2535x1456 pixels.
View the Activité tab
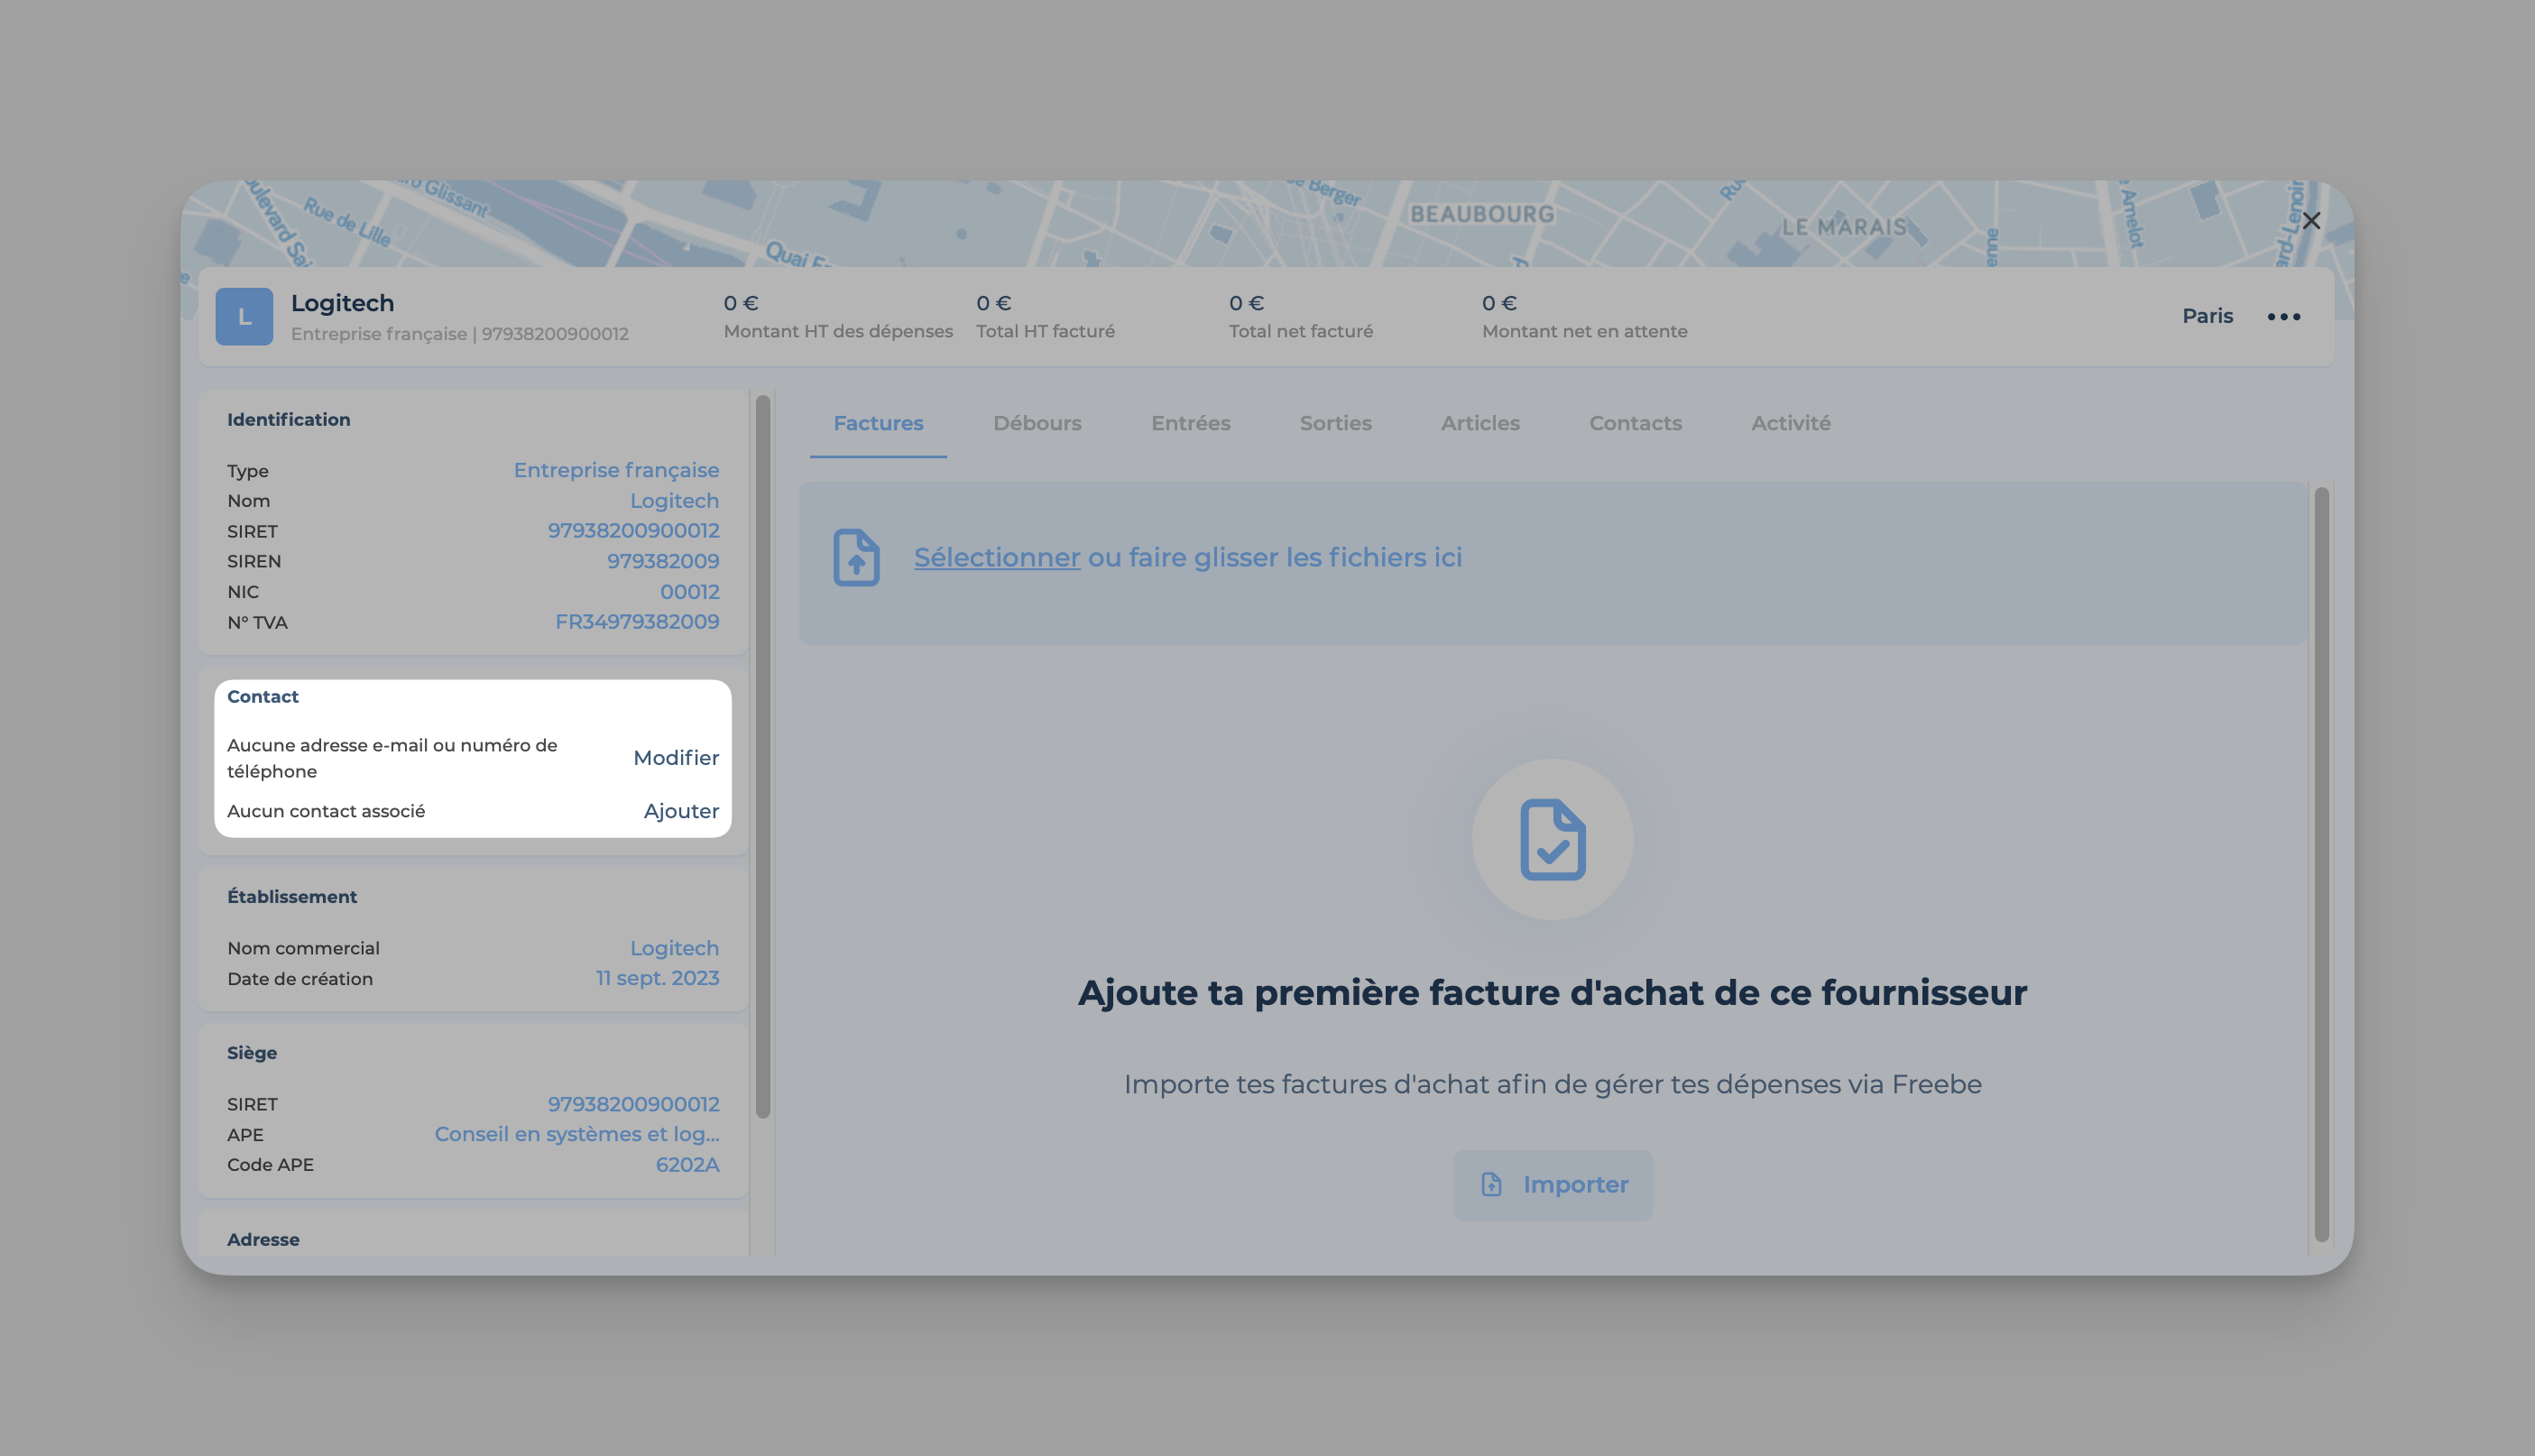[x=1790, y=423]
